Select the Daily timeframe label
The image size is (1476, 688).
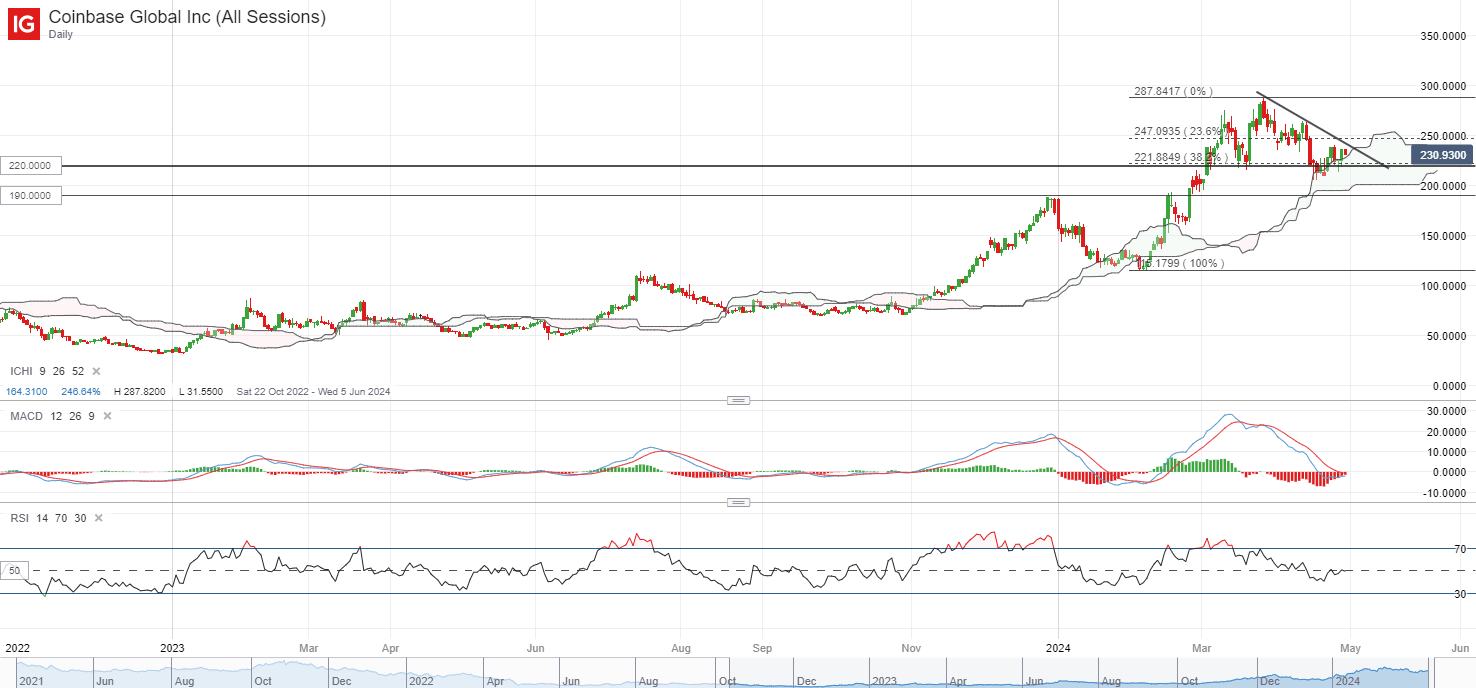62,33
